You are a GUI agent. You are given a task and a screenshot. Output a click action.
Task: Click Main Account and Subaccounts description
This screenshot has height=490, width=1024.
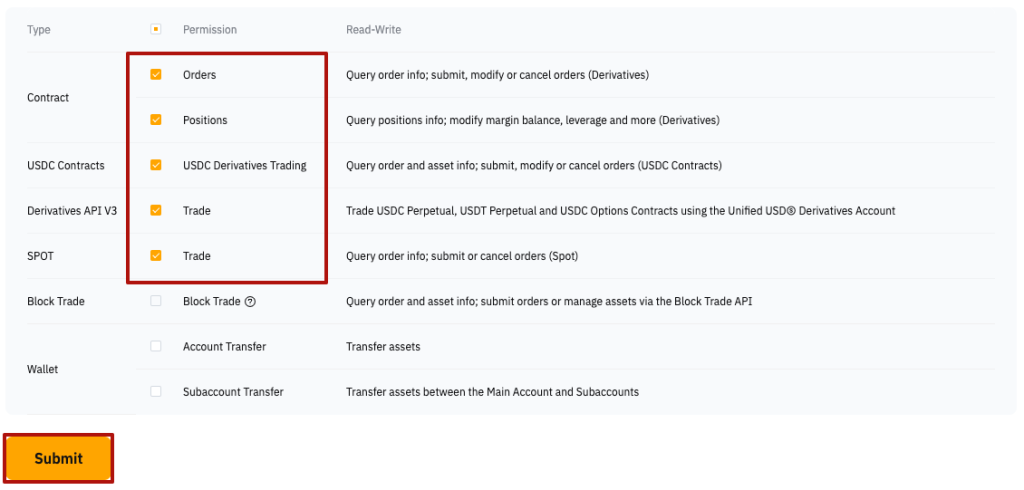click(x=492, y=392)
